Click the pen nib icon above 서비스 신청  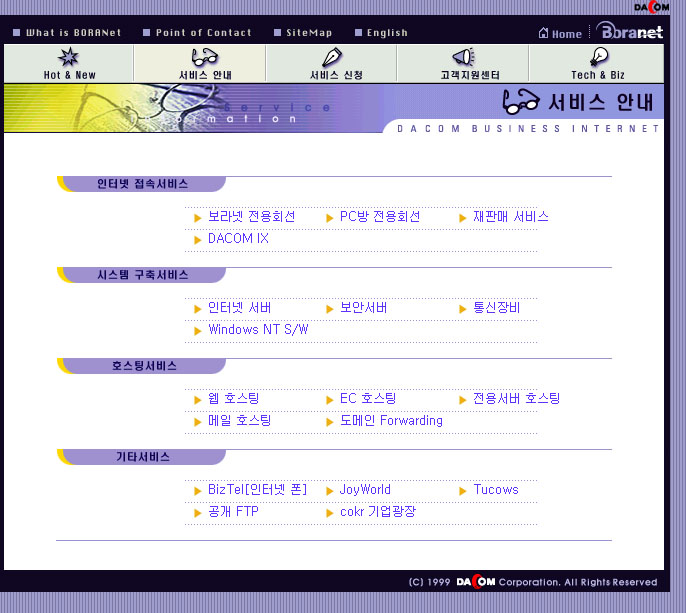coord(332,57)
